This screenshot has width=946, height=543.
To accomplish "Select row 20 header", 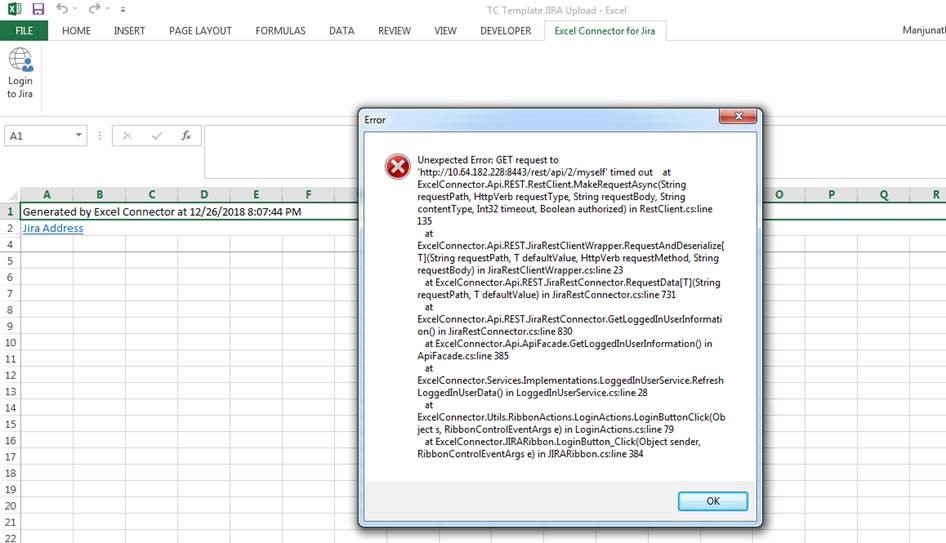I will [x=10, y=506].
